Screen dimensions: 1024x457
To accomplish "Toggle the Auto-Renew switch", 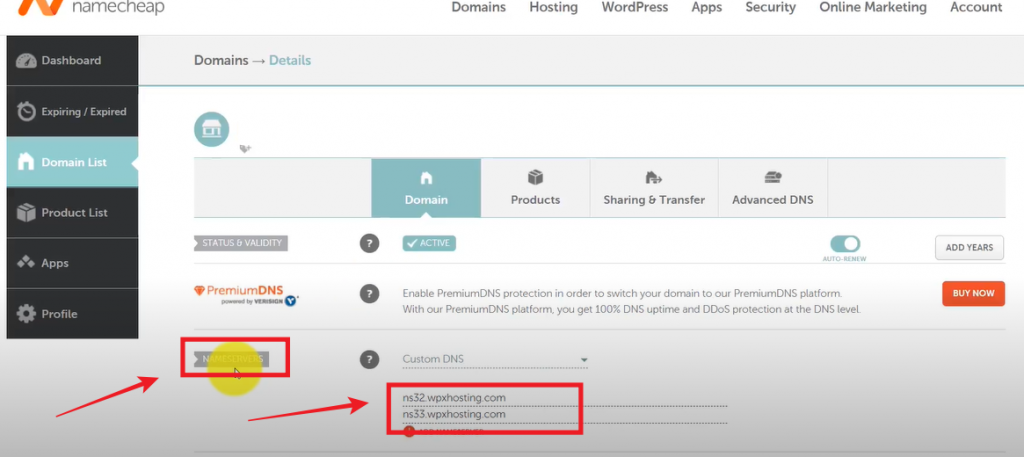I will [845, 244].
